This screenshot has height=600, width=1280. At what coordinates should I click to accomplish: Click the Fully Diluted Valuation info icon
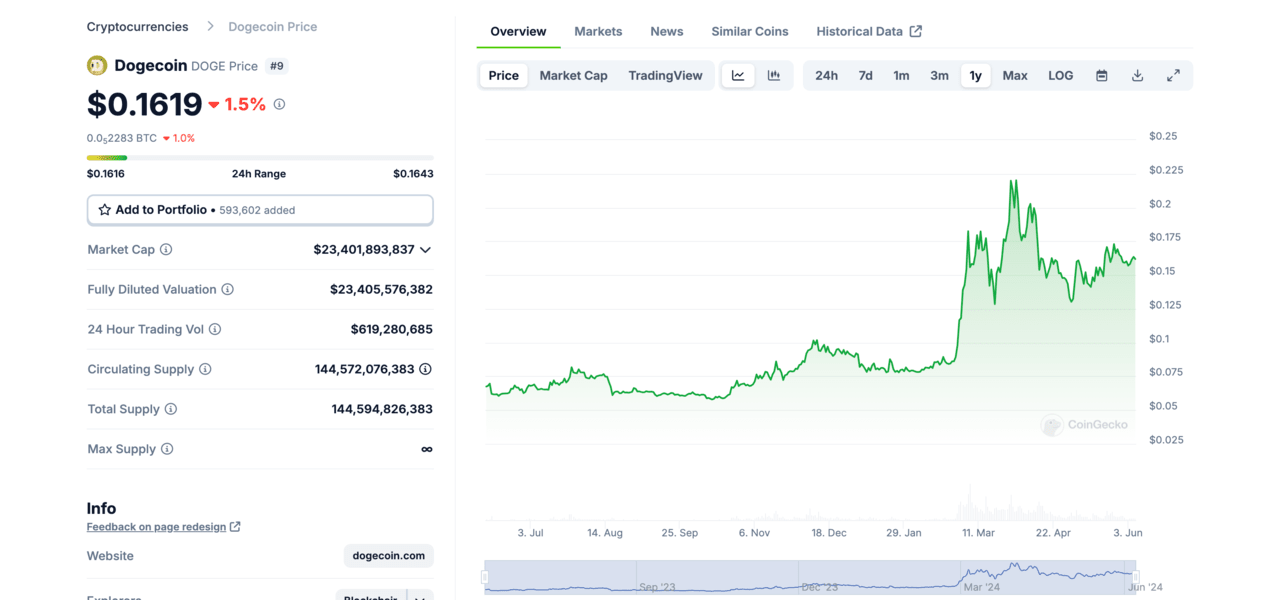pyautogui.click(x=227, y=290)
